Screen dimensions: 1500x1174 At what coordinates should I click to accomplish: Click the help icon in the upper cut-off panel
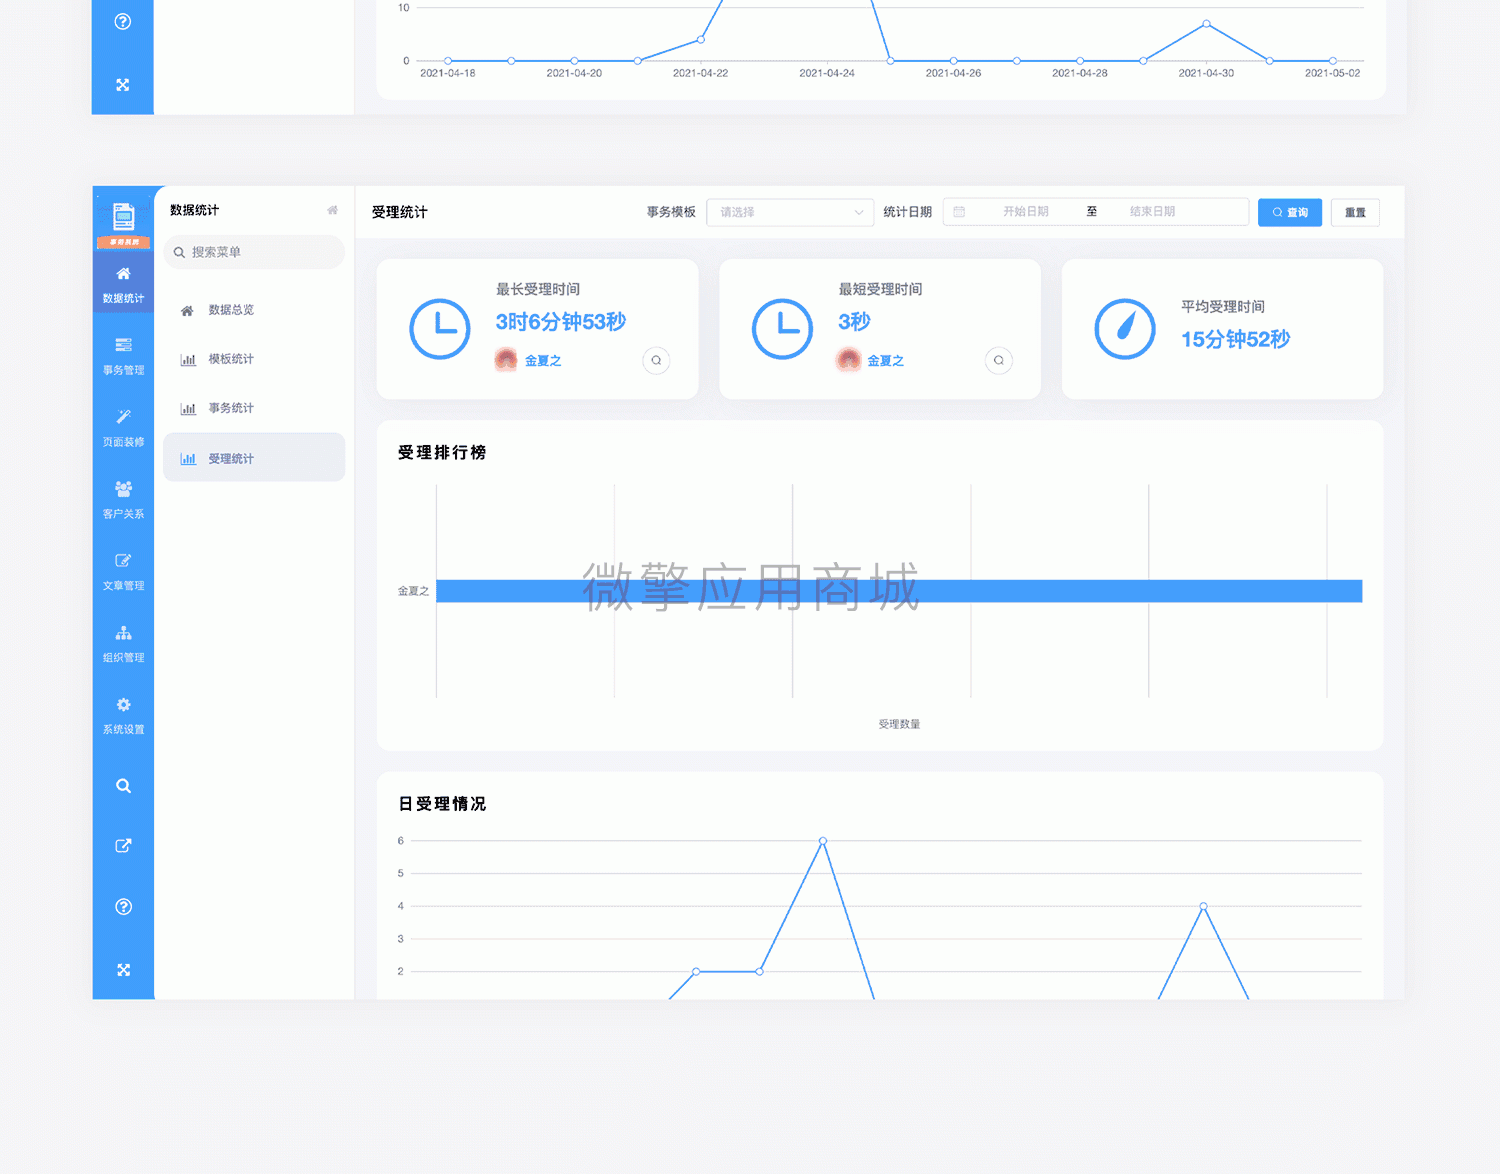(123, 21)
